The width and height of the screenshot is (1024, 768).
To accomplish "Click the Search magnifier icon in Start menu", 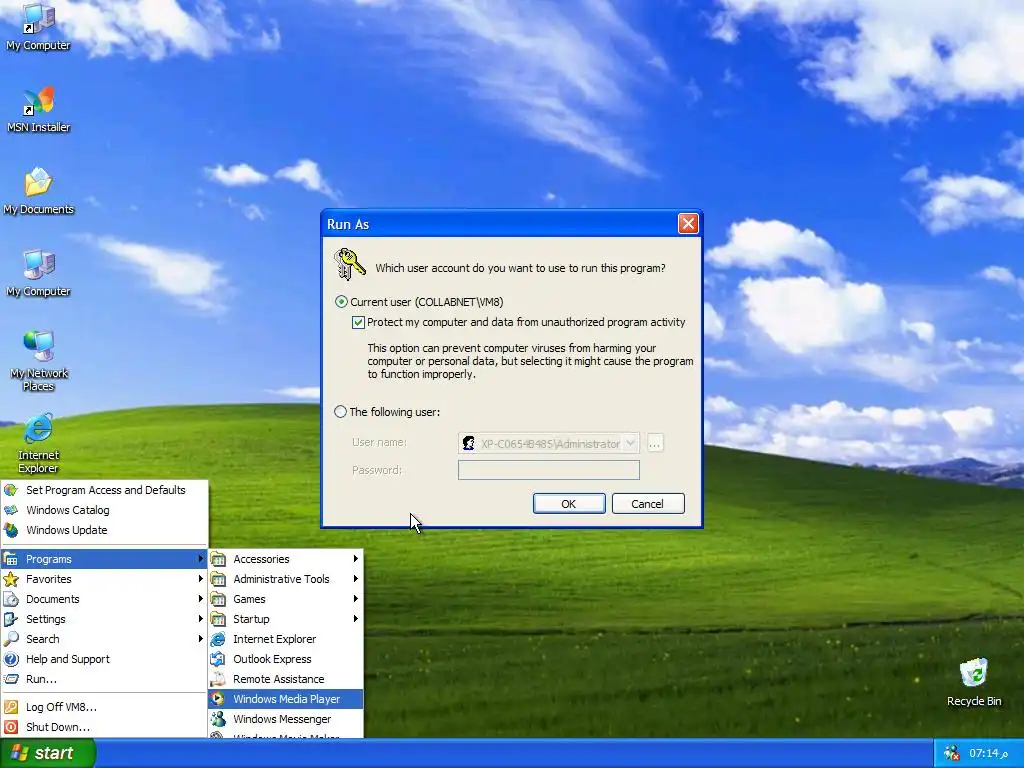I will click(x=10, y=639).
